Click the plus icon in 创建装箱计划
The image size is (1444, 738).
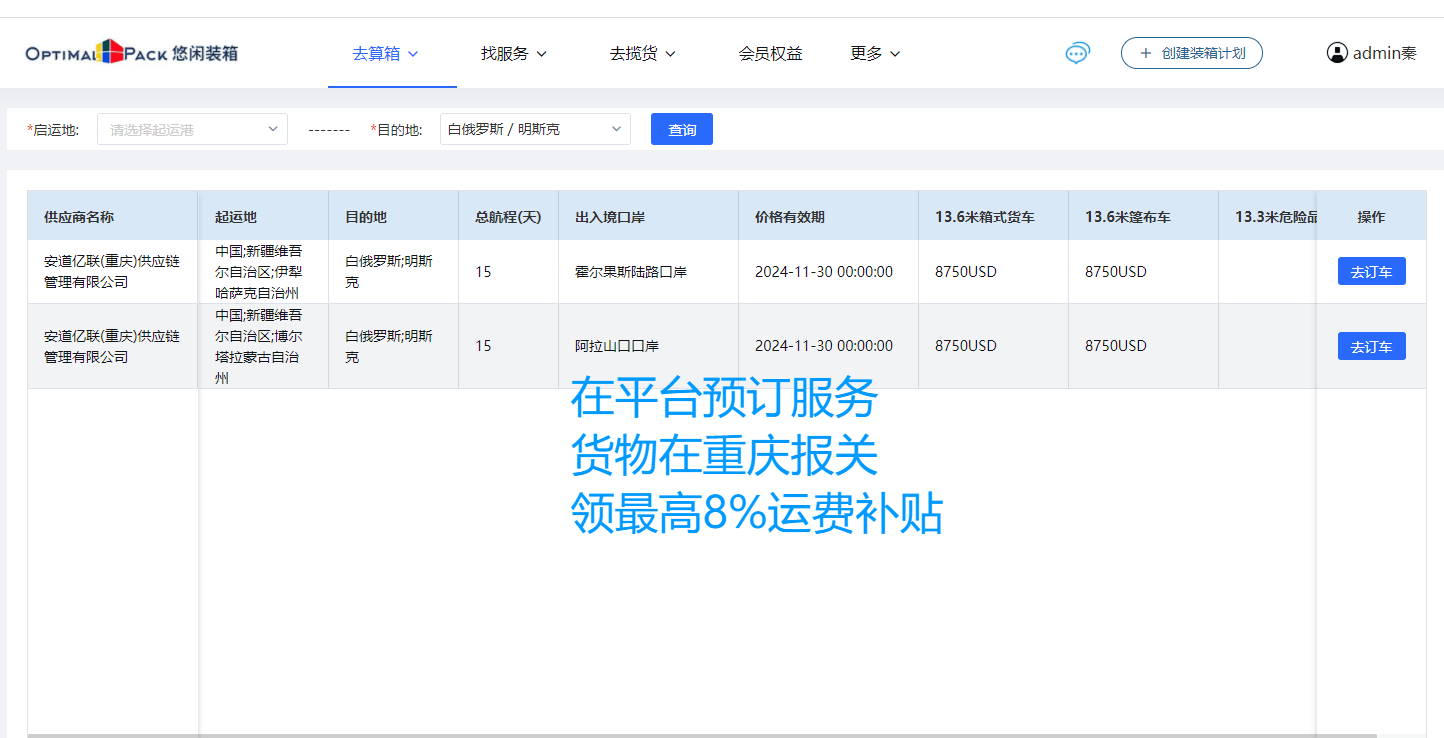coord(1146,53)
